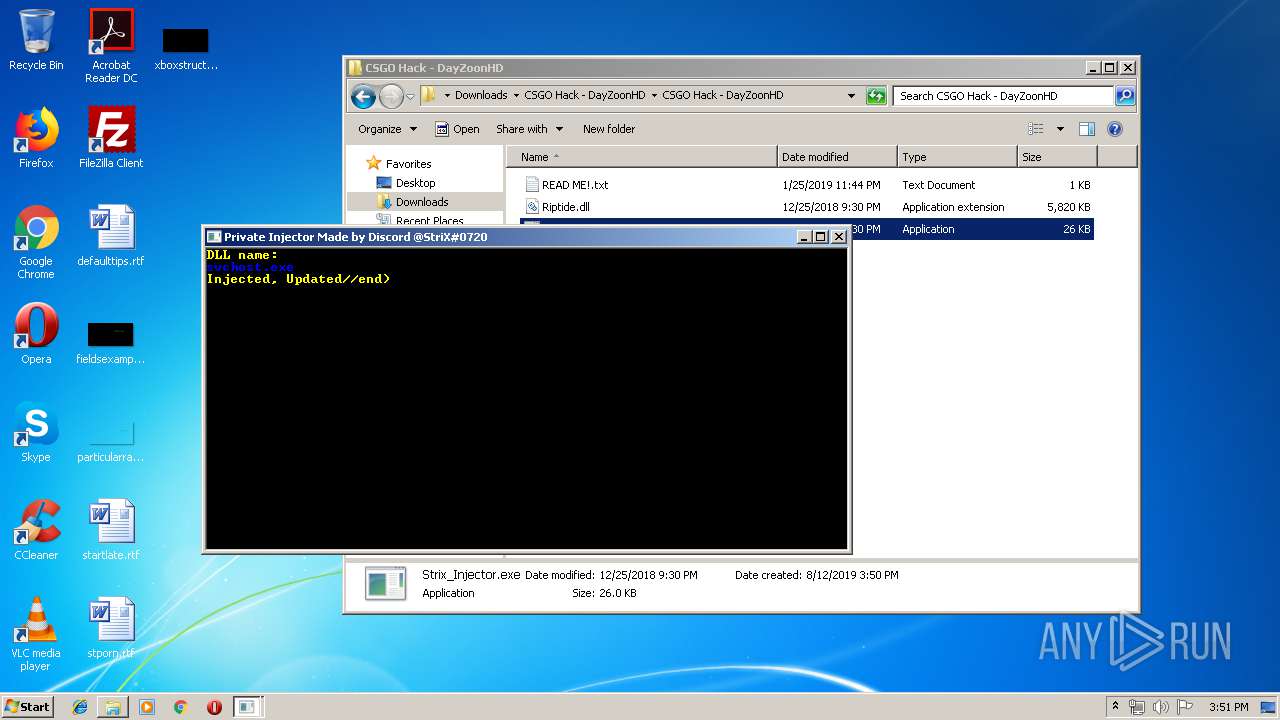
Task: Open the Share with dropdown menu
Action: [529, 129]
